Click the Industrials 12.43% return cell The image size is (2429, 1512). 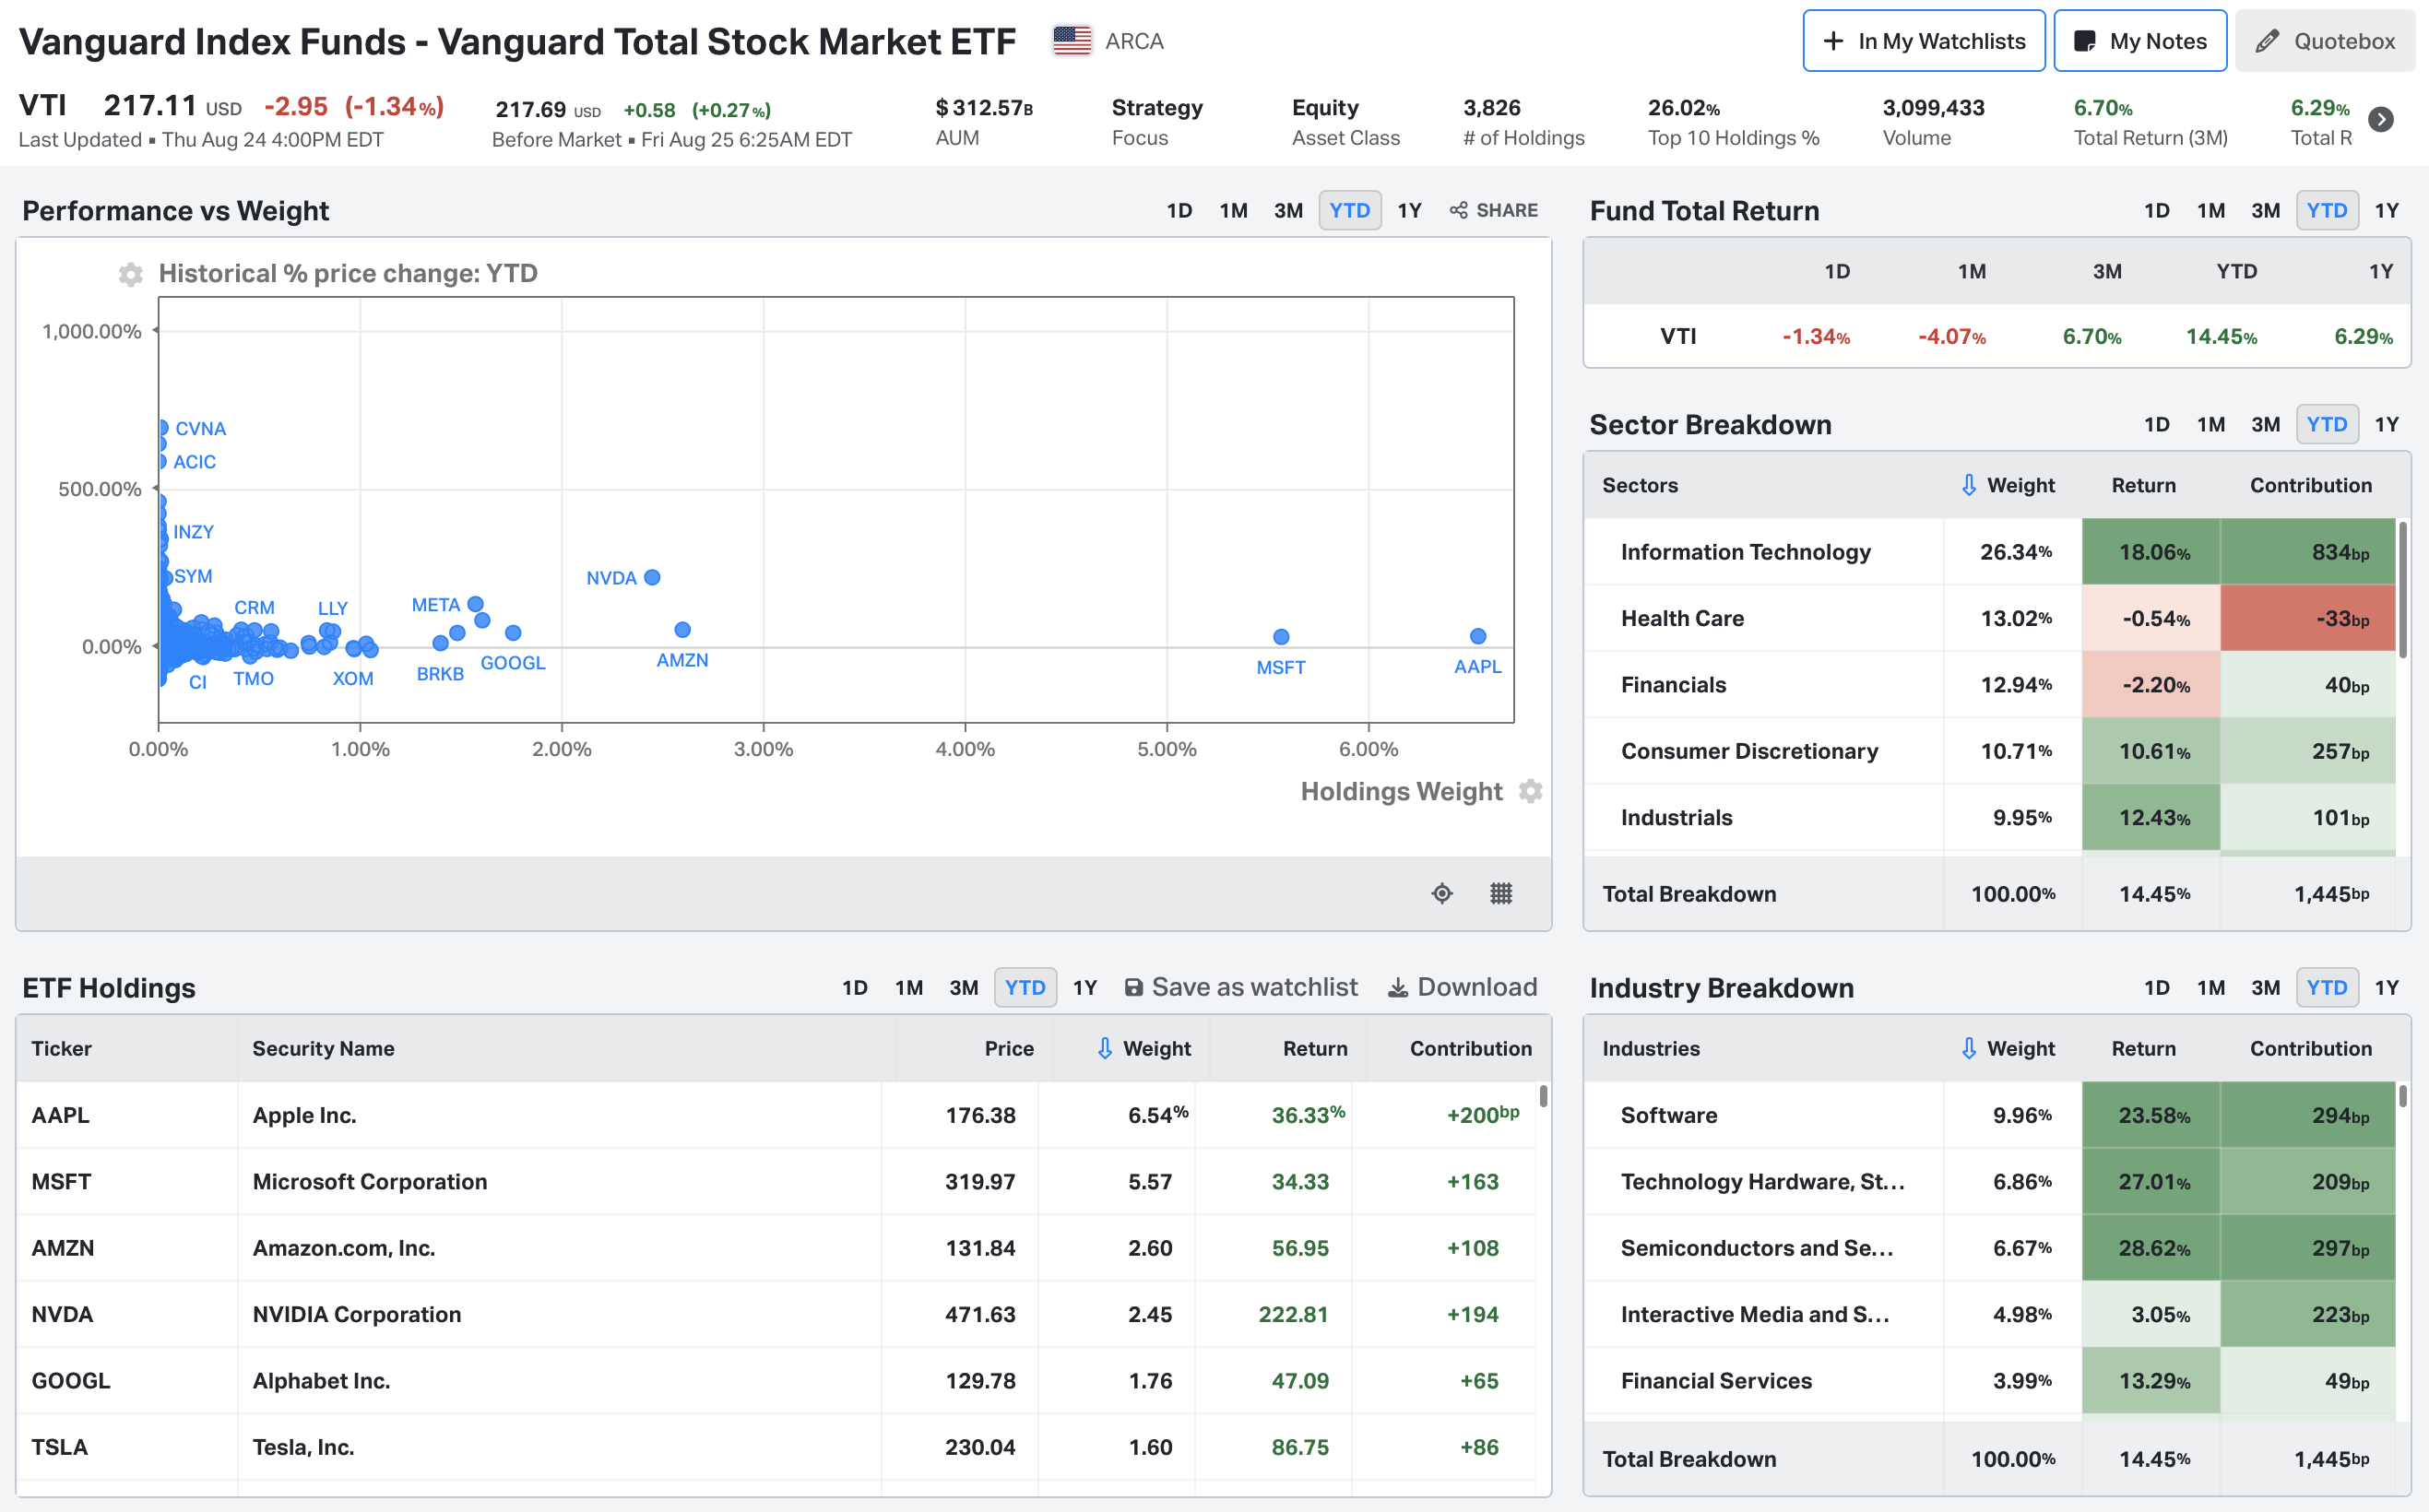(x=2151, y=818)
